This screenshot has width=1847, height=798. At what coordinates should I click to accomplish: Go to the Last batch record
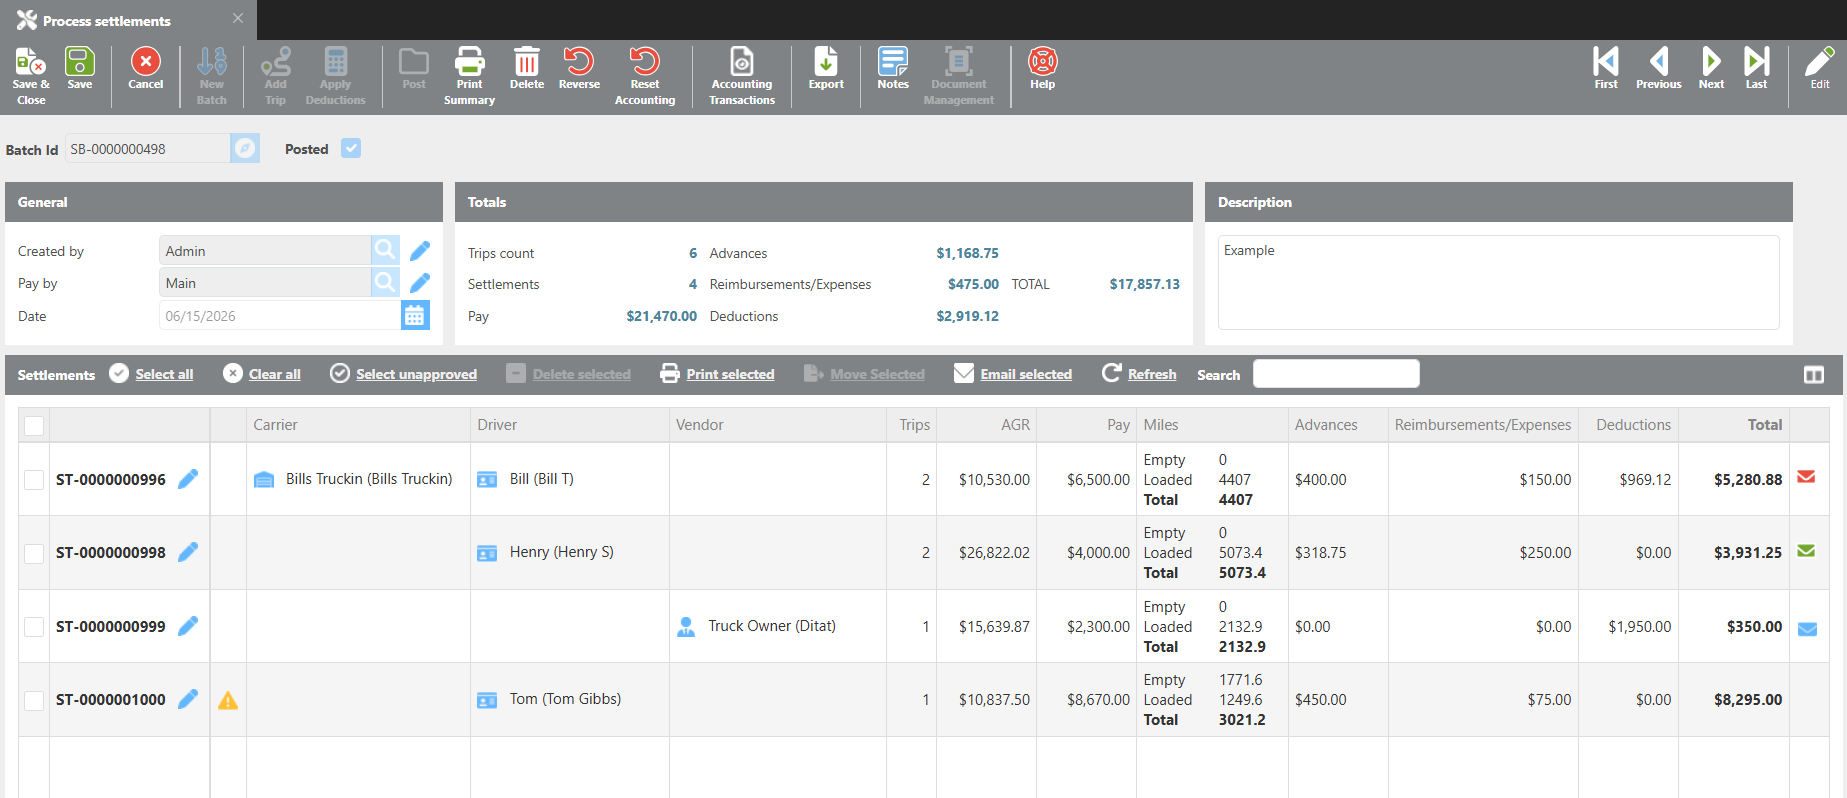coord(1756,69)
